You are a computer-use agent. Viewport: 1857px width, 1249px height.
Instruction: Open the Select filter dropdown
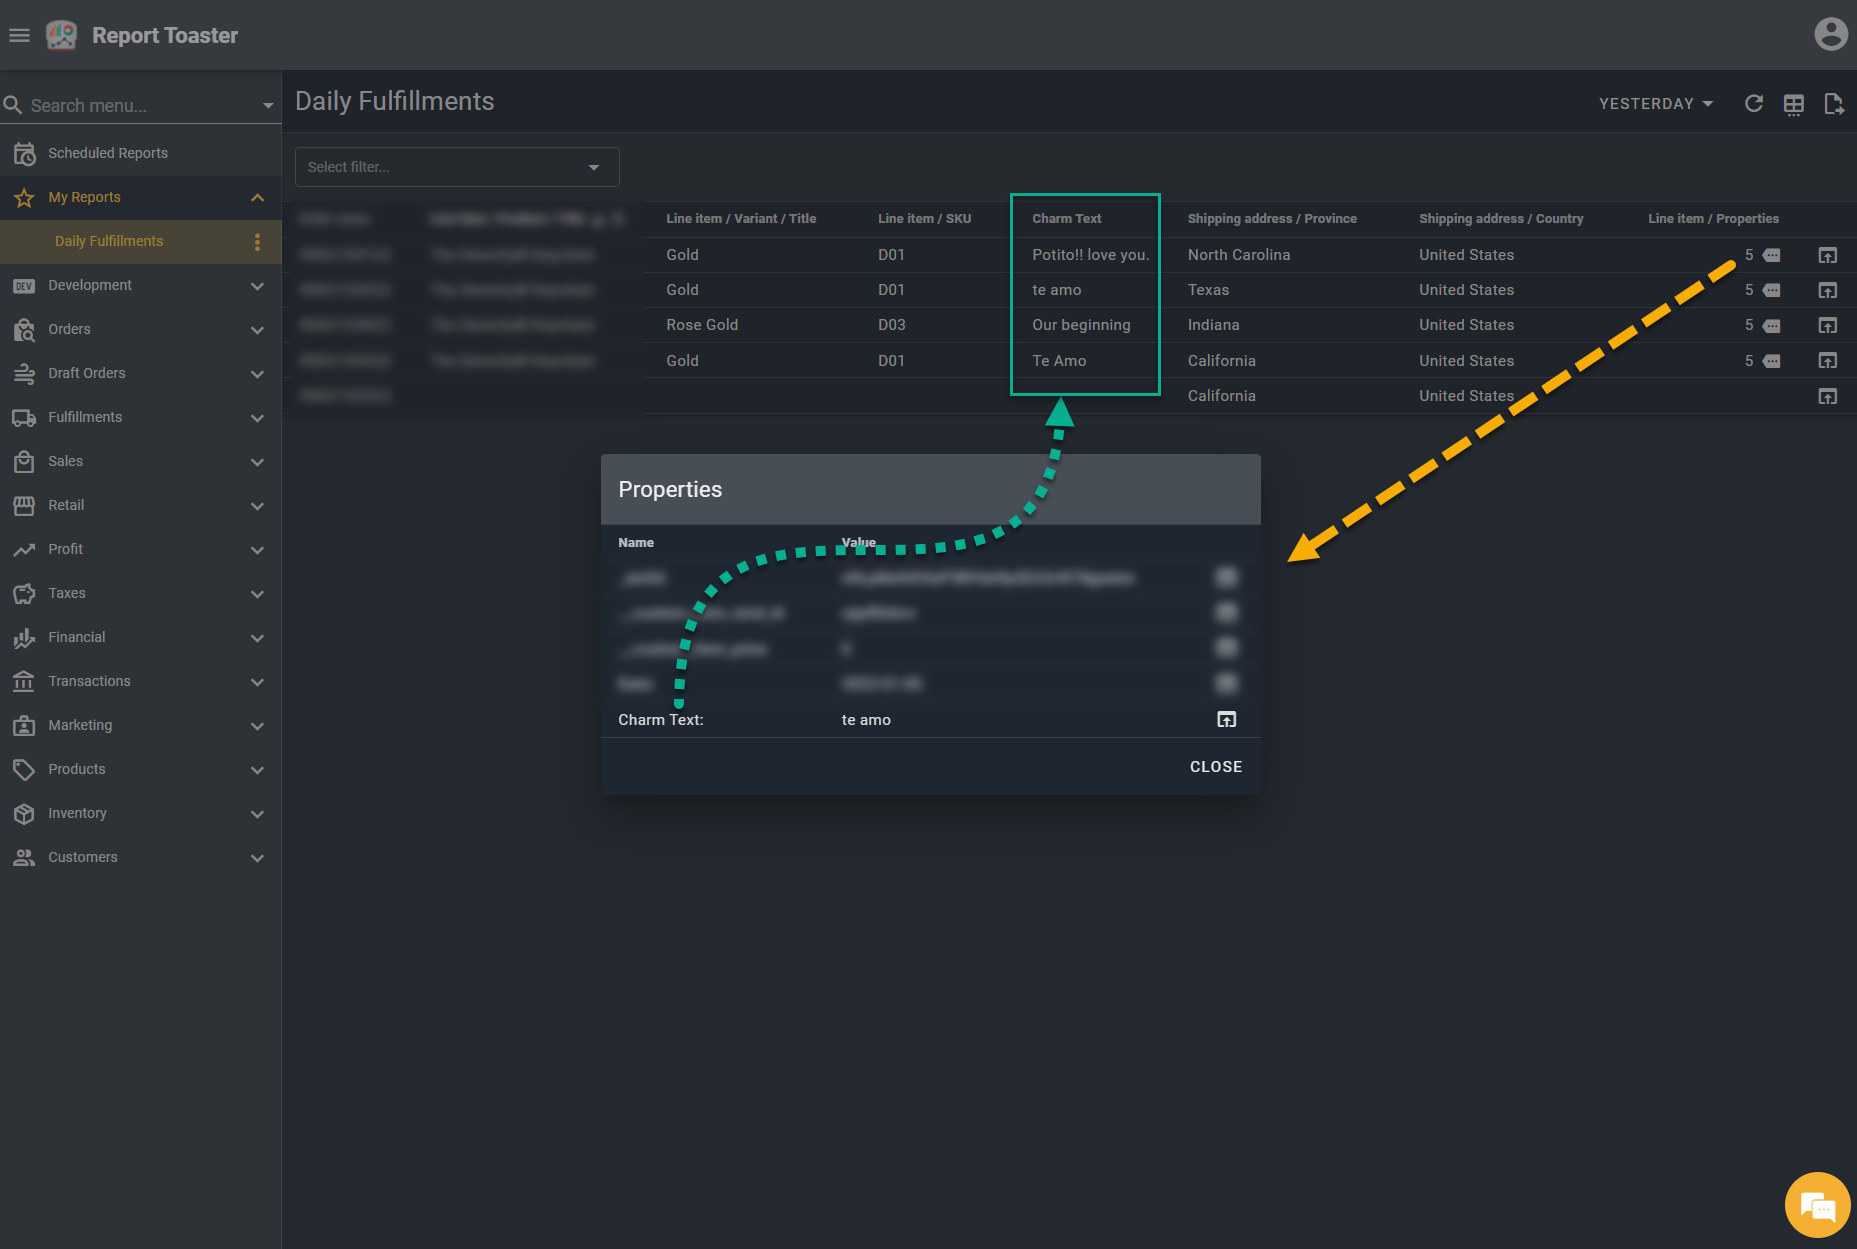pyautogui.click(x=457, y=167)
